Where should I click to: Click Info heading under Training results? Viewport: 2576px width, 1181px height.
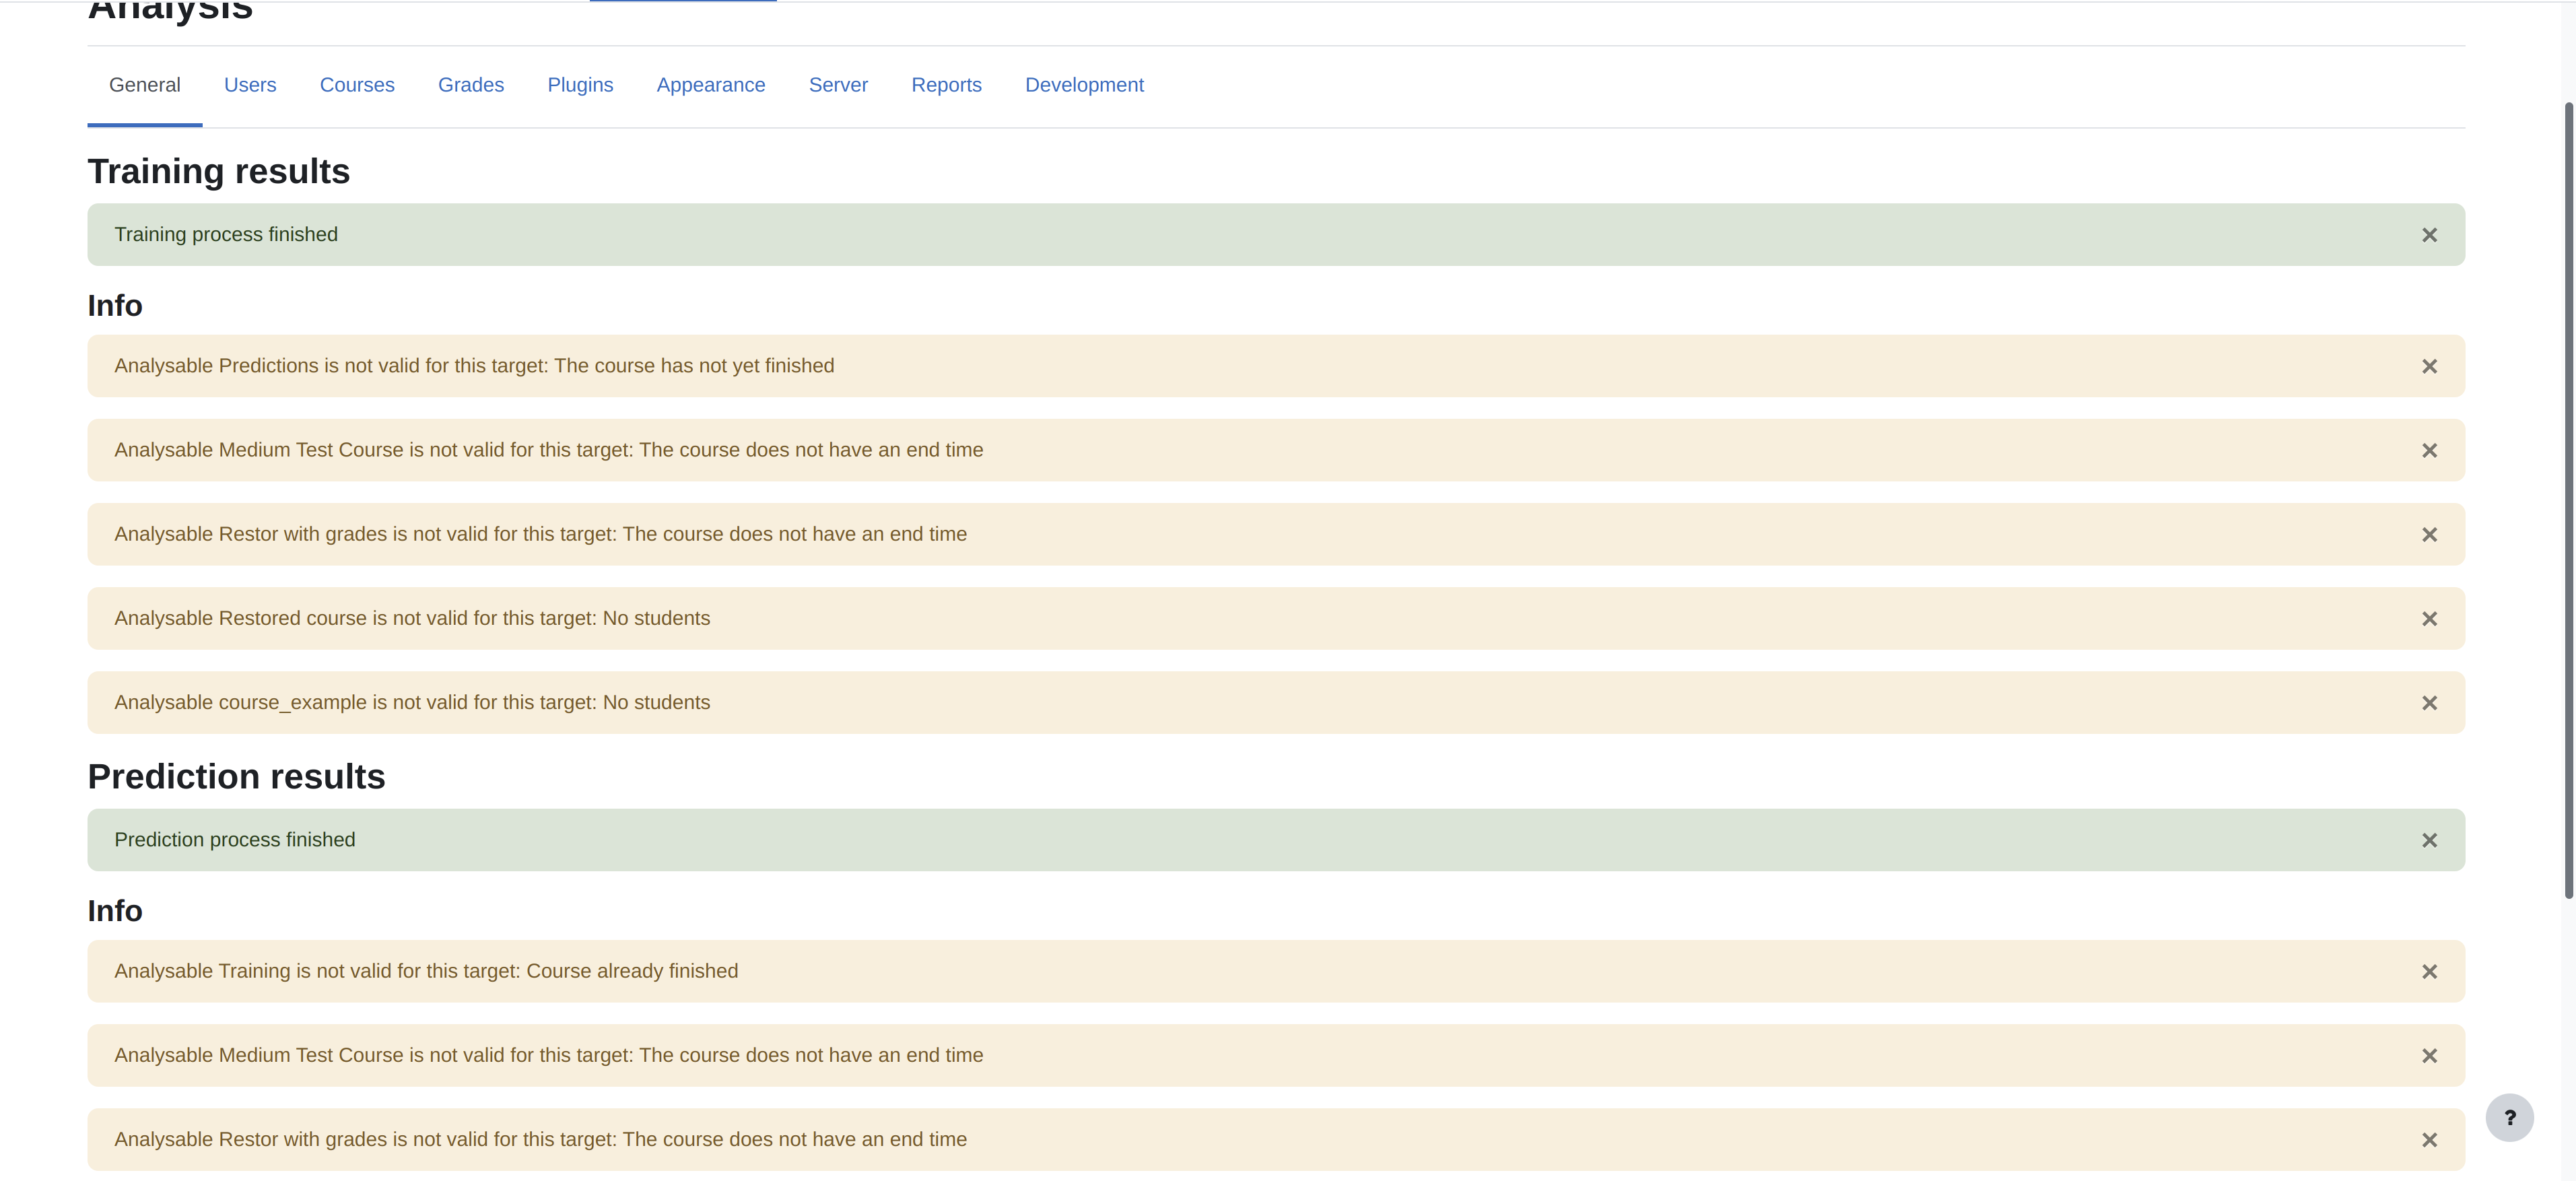tap(115, 305)
